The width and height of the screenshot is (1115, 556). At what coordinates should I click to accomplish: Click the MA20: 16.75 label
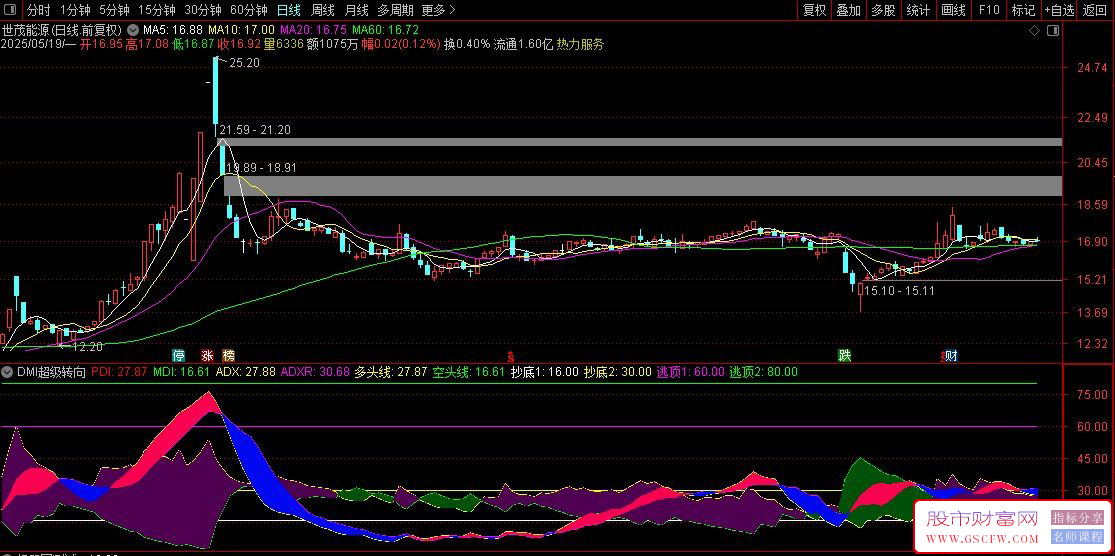pyautogui.click(x=314, y=30)
